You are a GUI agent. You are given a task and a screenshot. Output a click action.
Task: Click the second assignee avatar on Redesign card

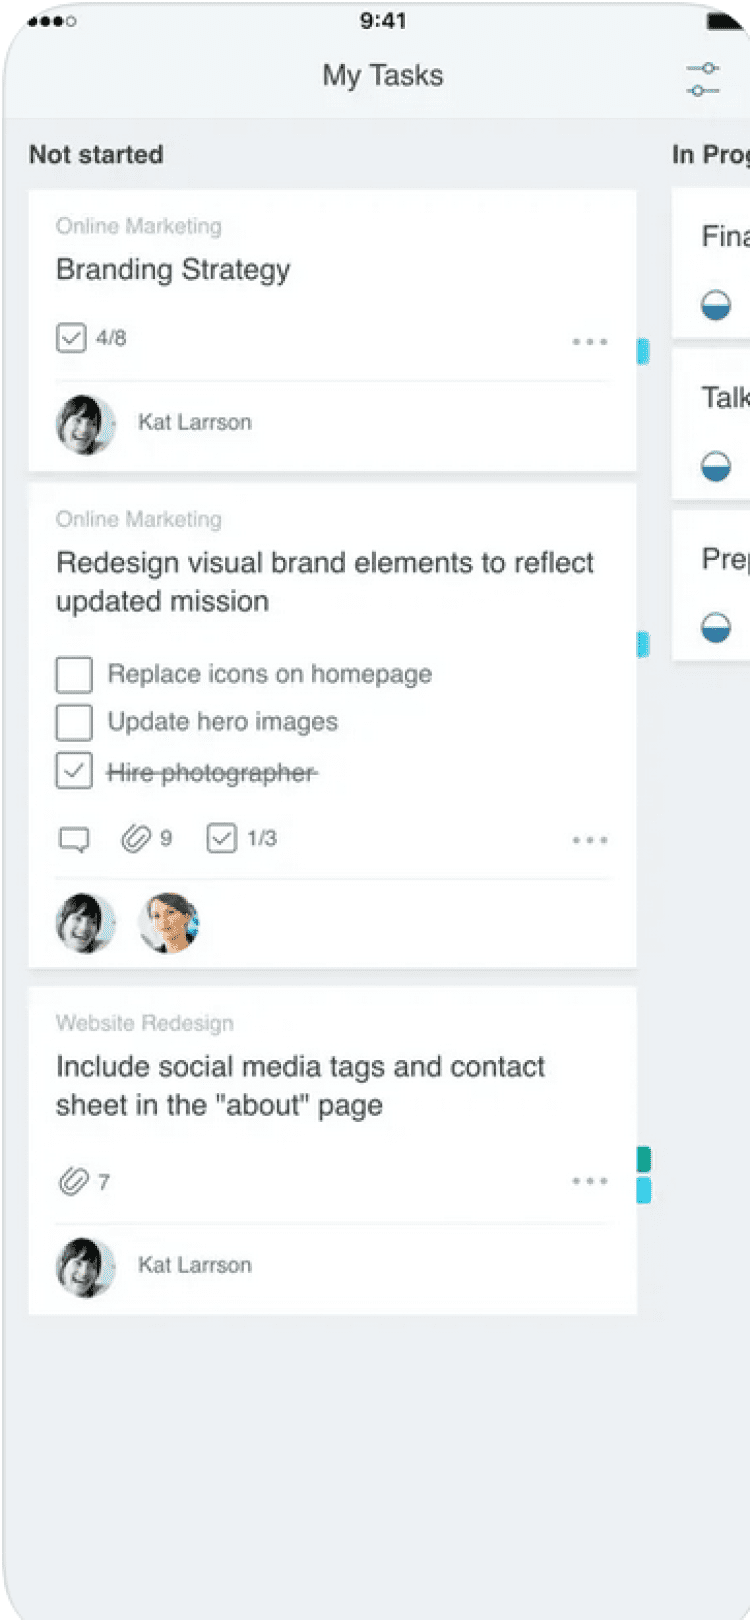pyautogui.click(x=168, y=922)
